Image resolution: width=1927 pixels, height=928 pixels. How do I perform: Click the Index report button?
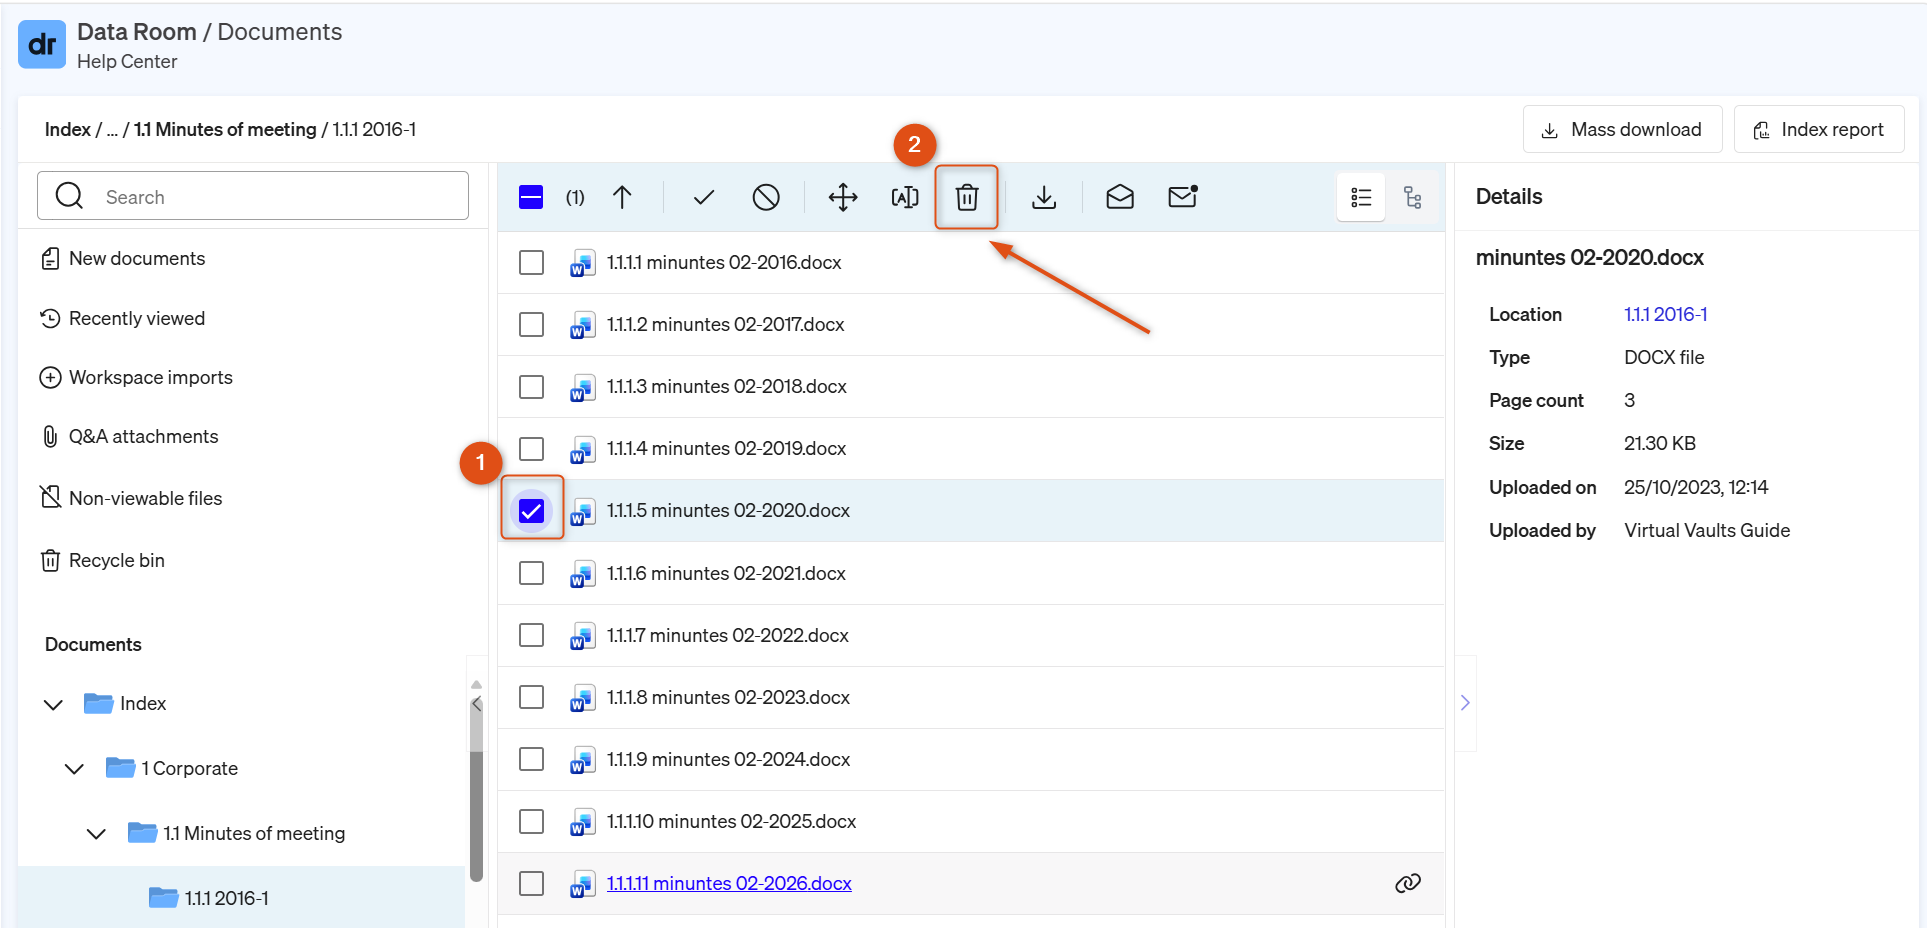click(x=1818, y=129)
